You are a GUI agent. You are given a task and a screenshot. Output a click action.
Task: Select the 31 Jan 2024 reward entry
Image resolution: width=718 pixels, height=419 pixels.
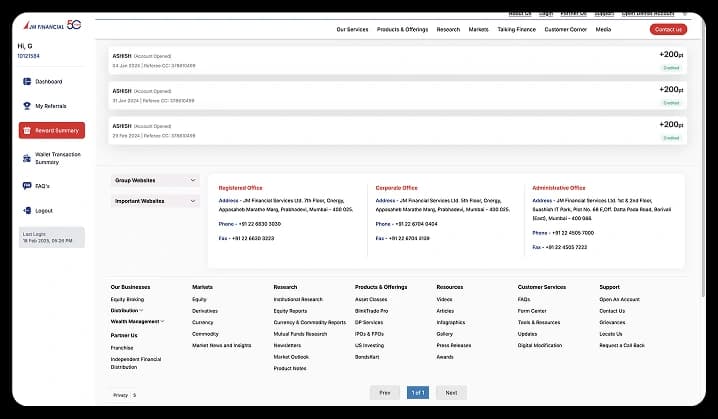pyautogui.click(x=397, y=95)
